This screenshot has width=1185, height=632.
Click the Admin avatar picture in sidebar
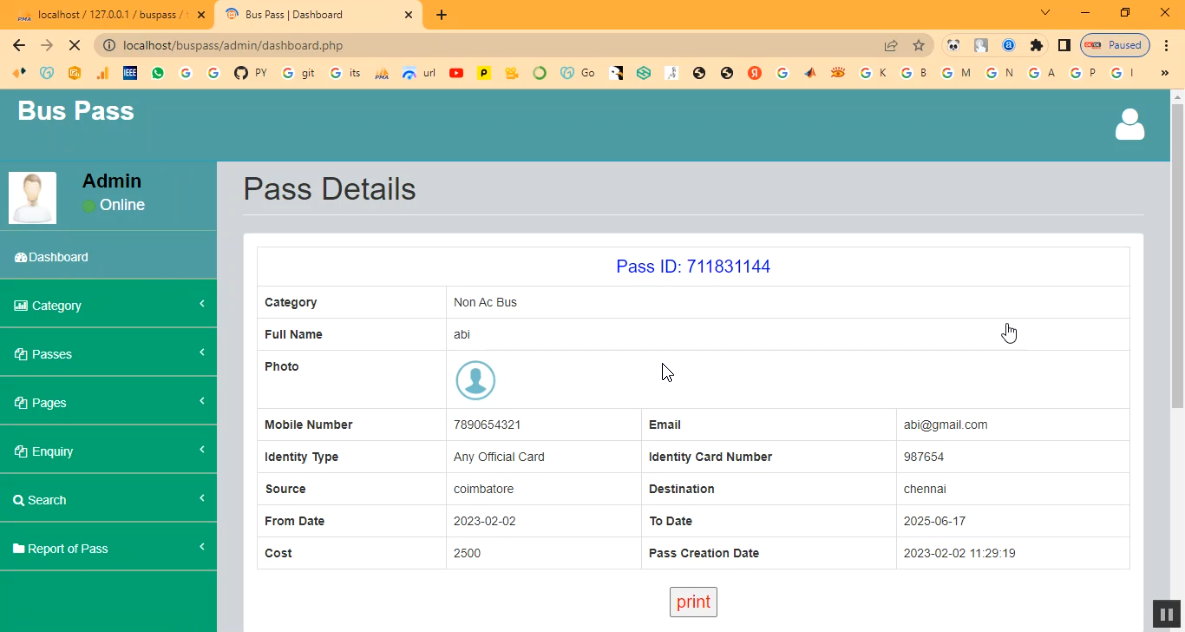pos(32,197)
